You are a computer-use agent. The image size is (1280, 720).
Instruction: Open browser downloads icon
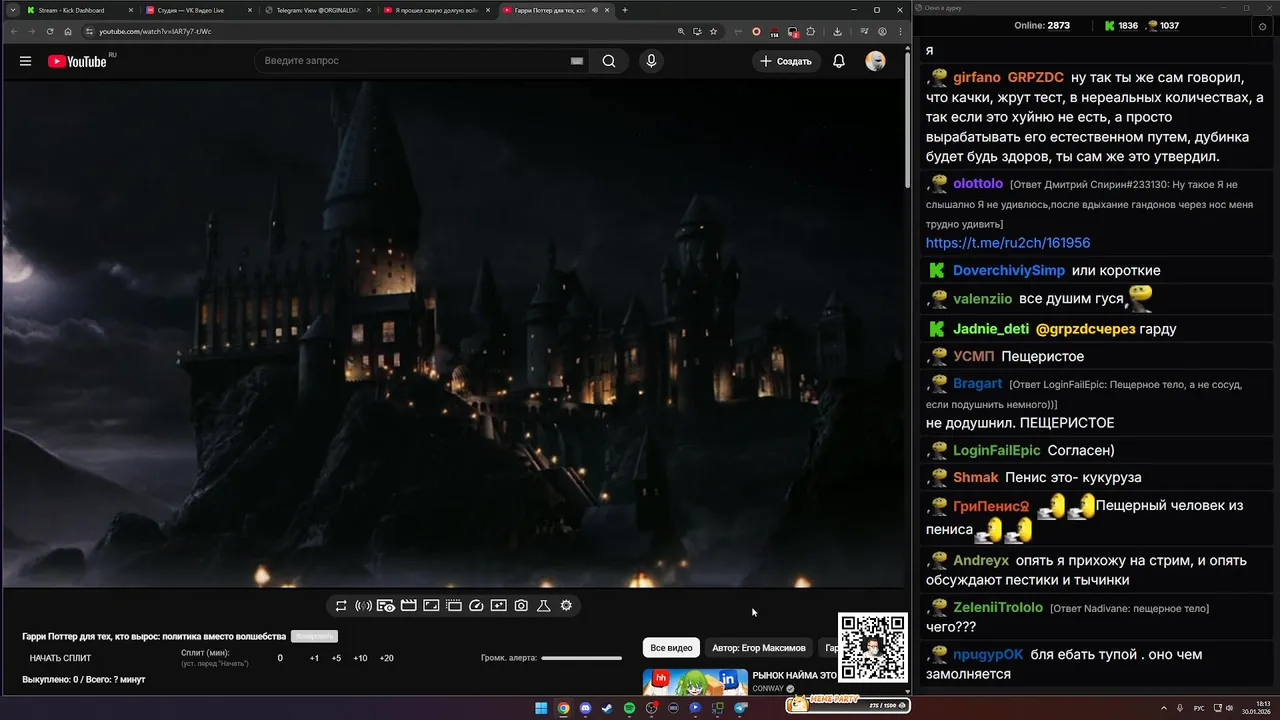837,31
